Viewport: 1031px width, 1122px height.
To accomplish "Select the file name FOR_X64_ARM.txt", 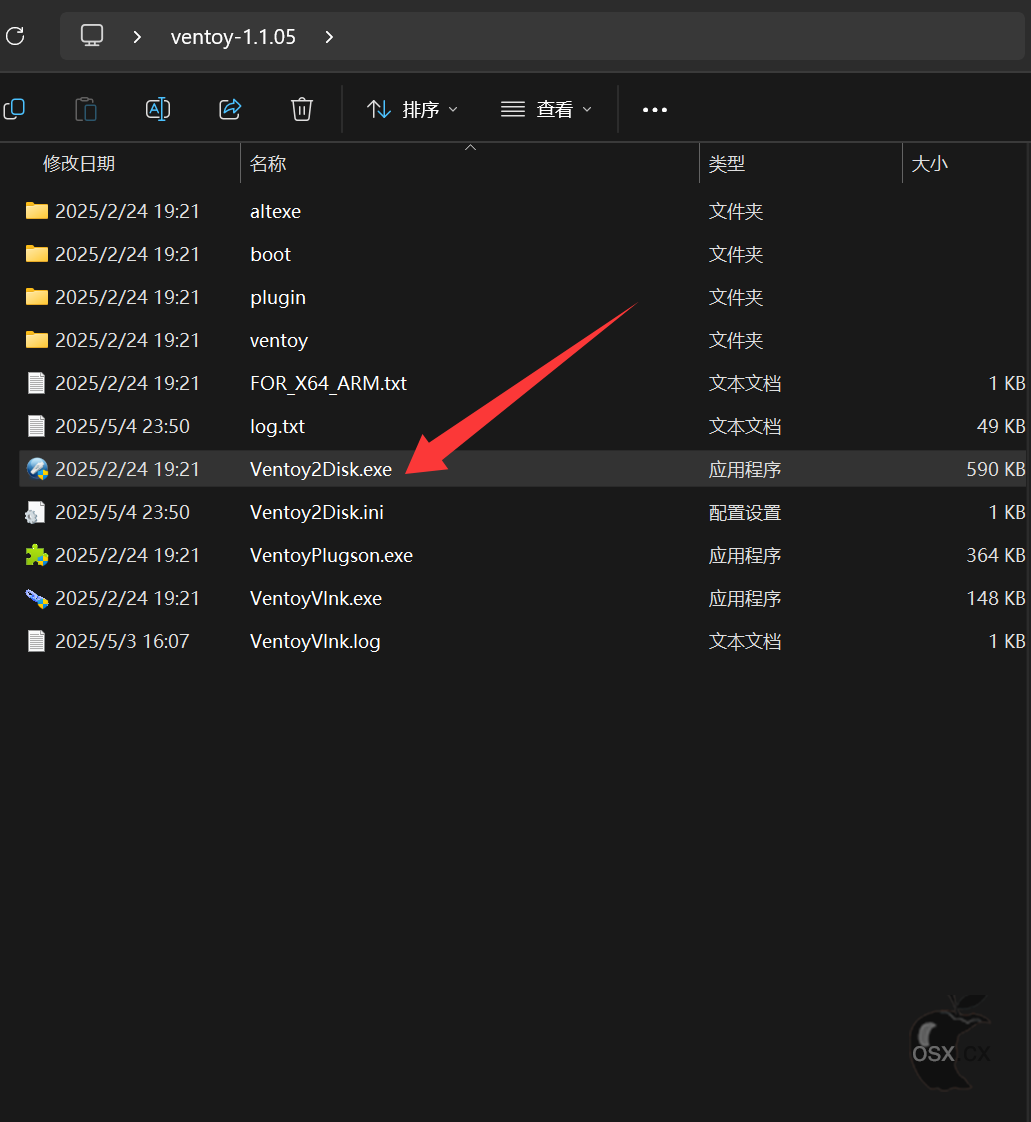I will [328, 384].
